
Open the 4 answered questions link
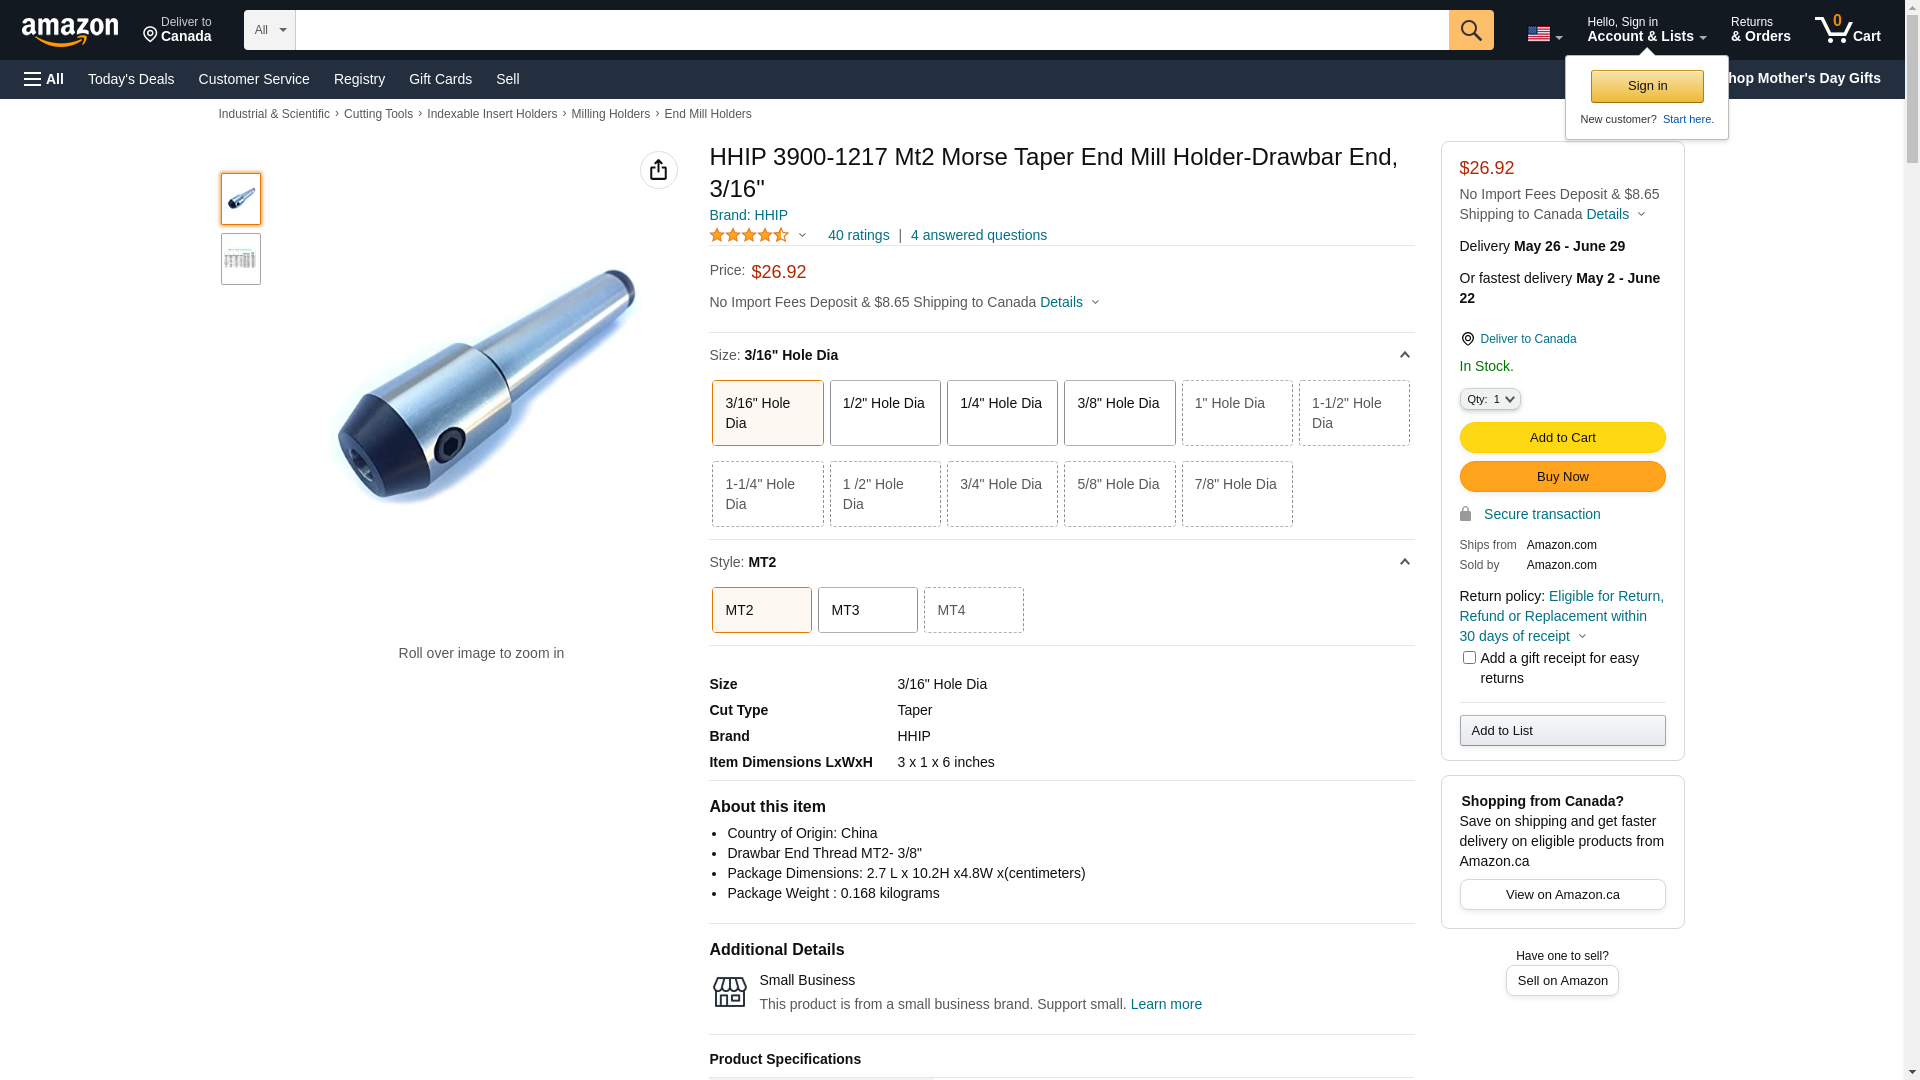[x=978, y=235]
